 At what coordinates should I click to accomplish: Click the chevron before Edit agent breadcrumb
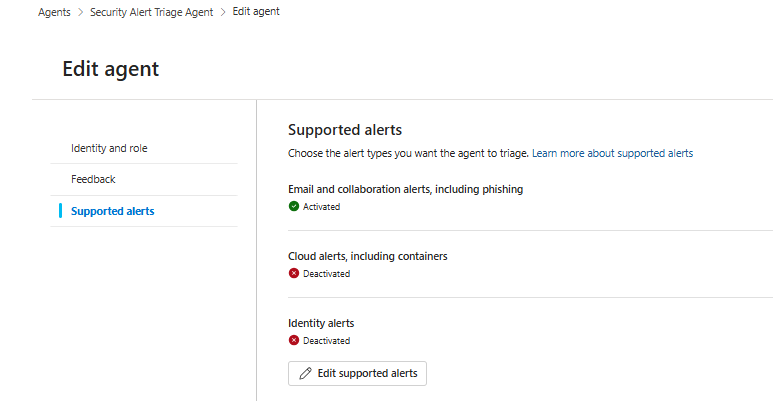point(223,12)
